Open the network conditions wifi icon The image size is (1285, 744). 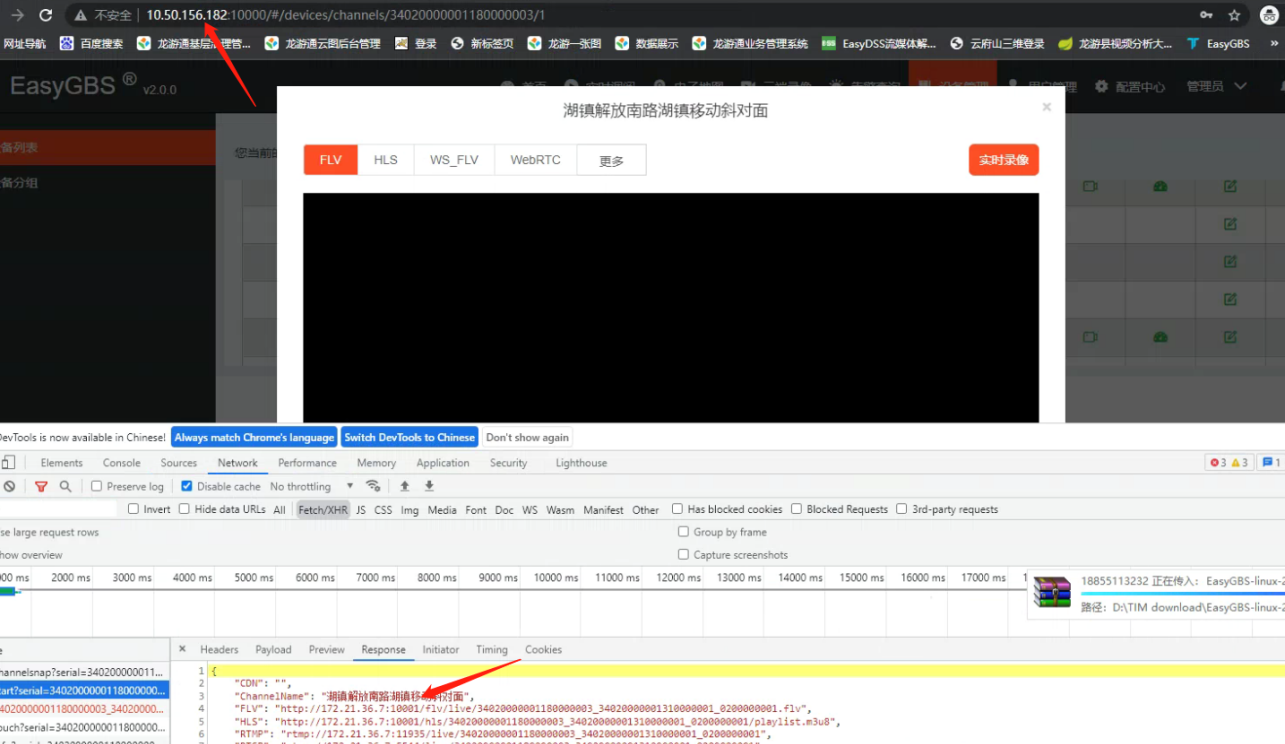point(373,486)
